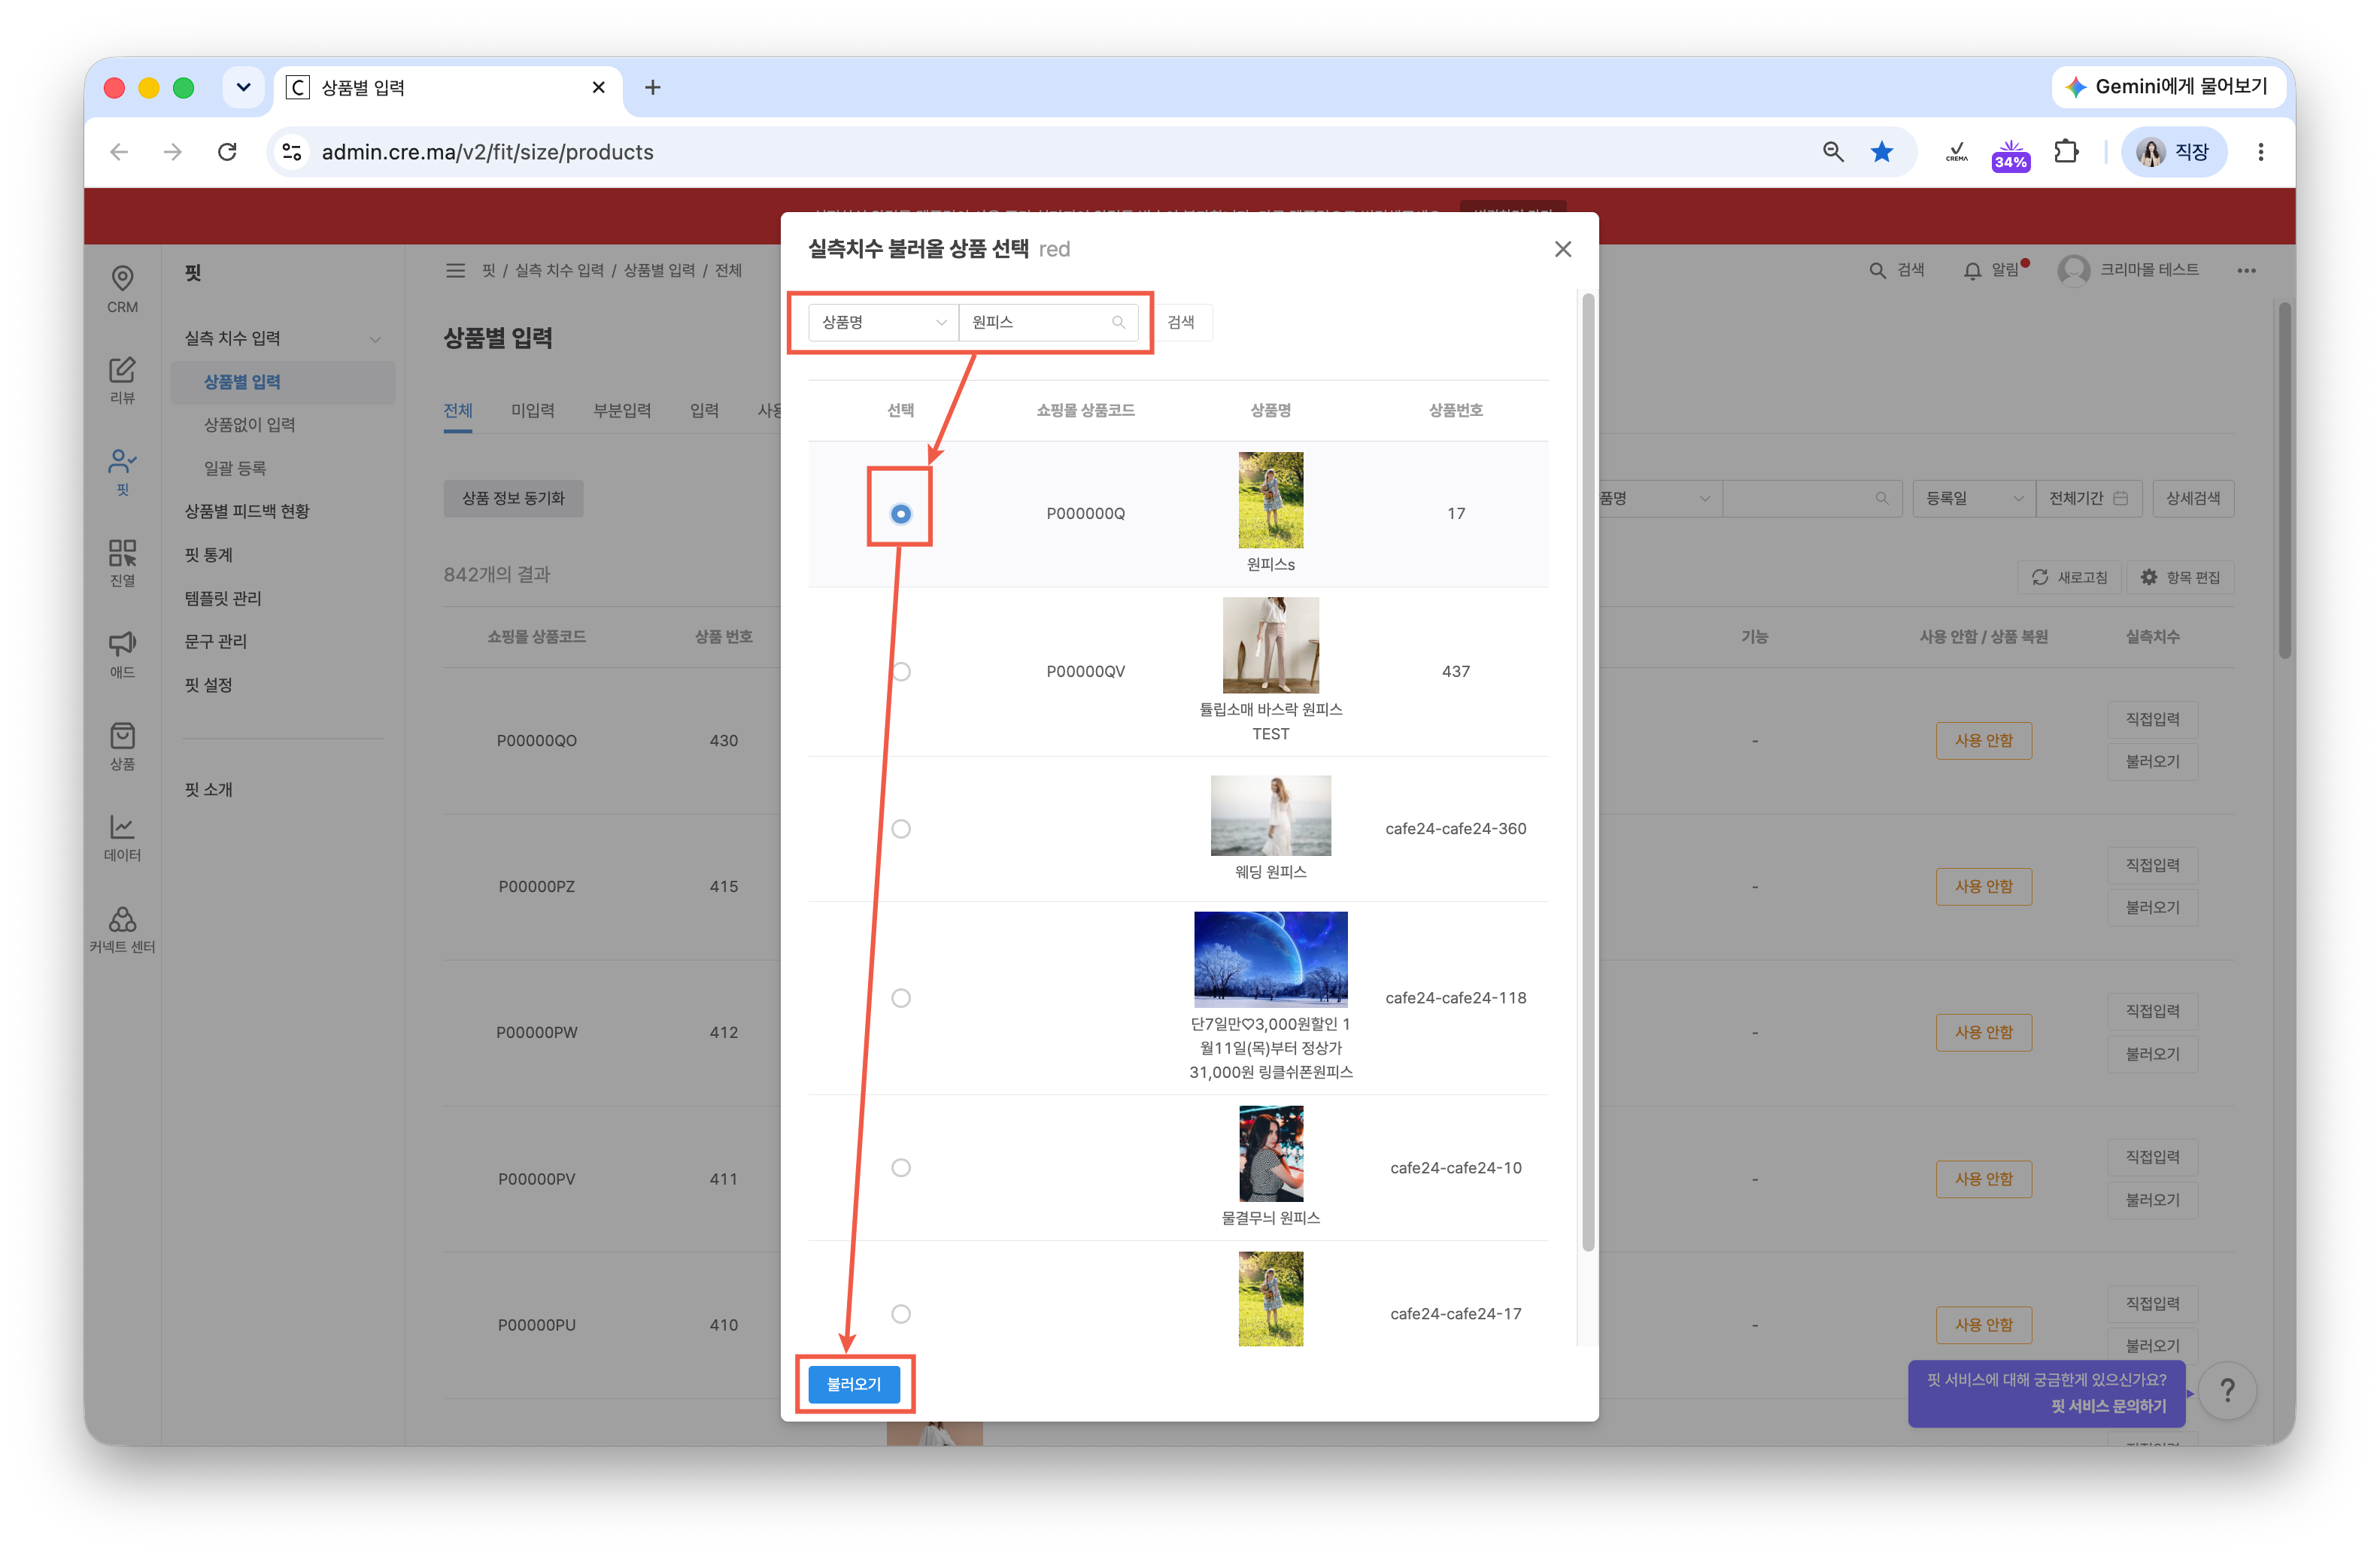2380x1557 pixels.
Task: Click the 핏 서비스 문의하기 link
Action: [x=2108, y=1406]
